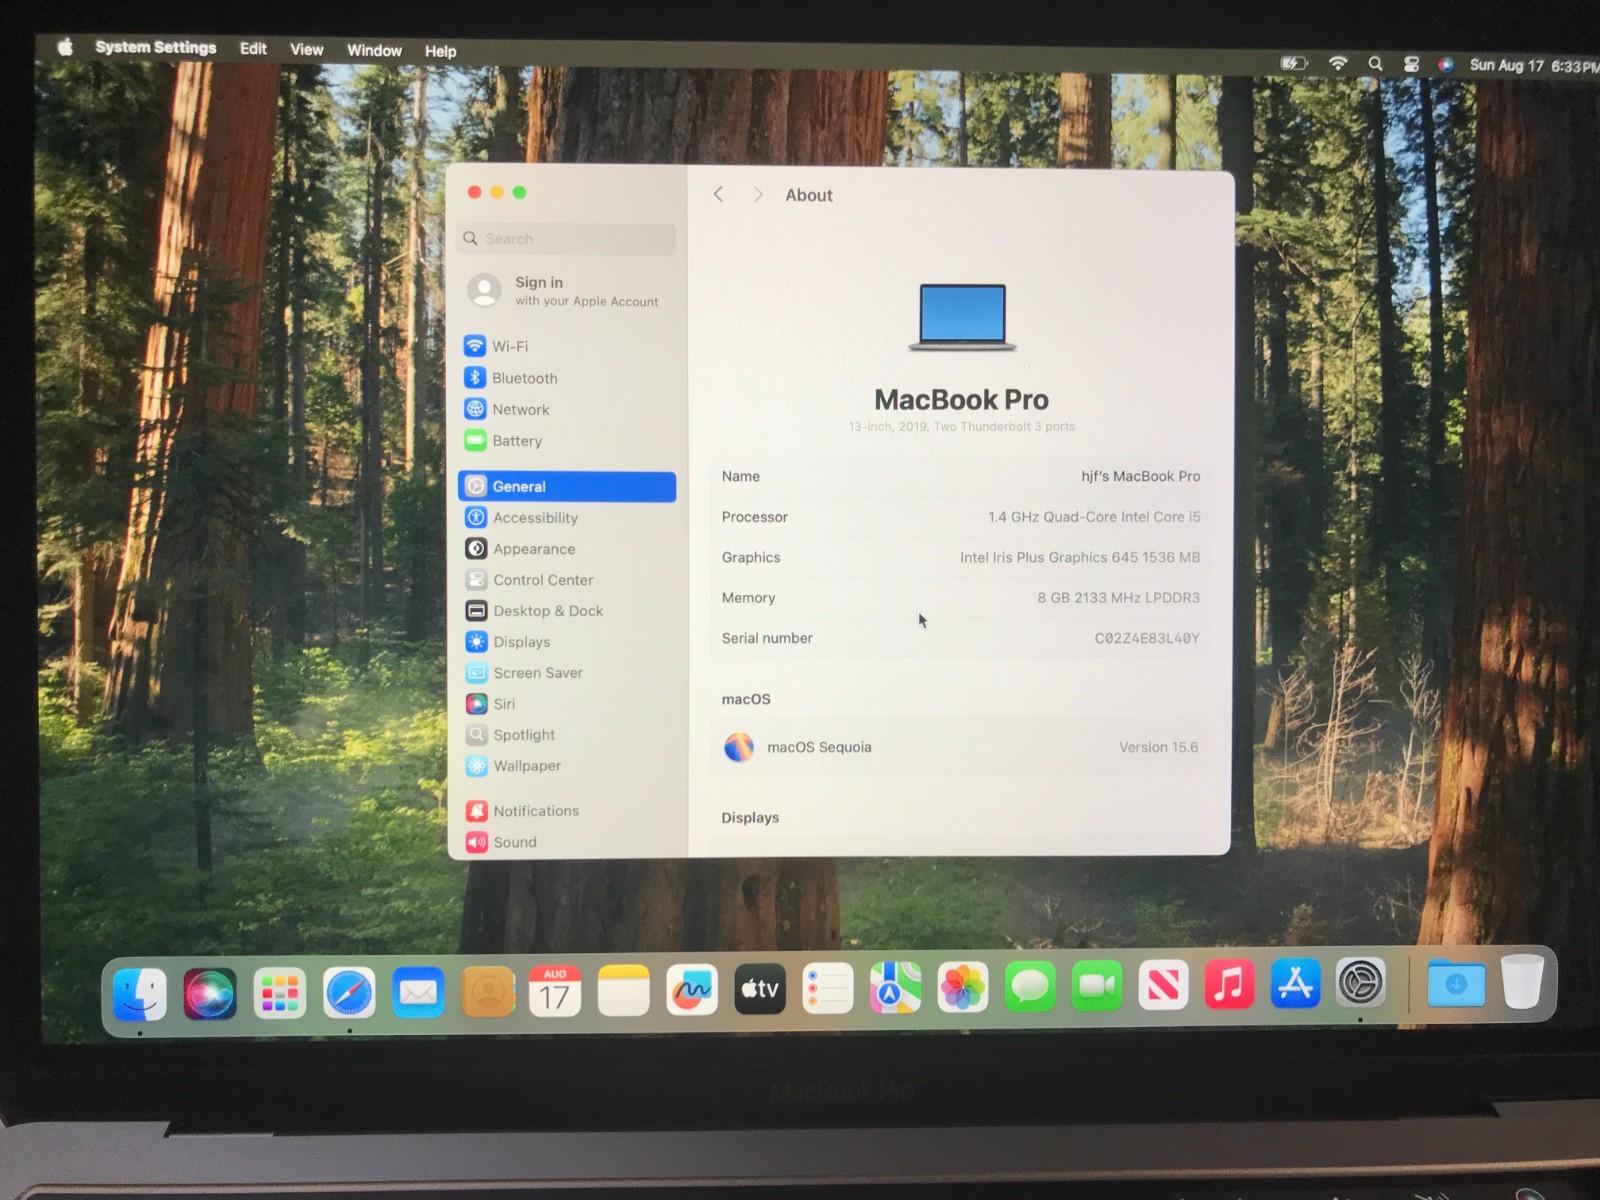Select Appearance in the sidebar
Viewport: 1600px width, 1200px height.
coord(533,548)
